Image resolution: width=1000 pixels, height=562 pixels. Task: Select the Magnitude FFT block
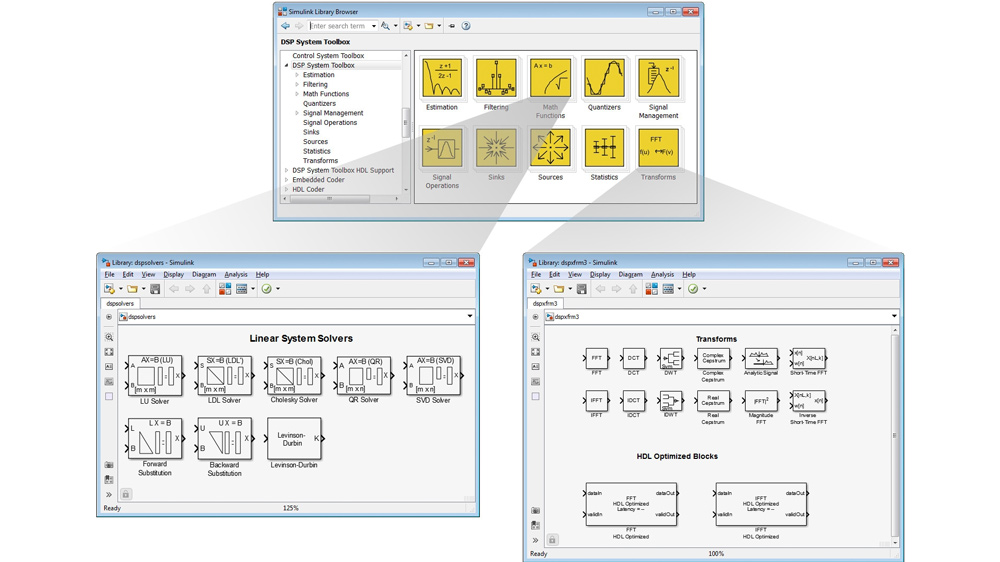pos(761,400)
